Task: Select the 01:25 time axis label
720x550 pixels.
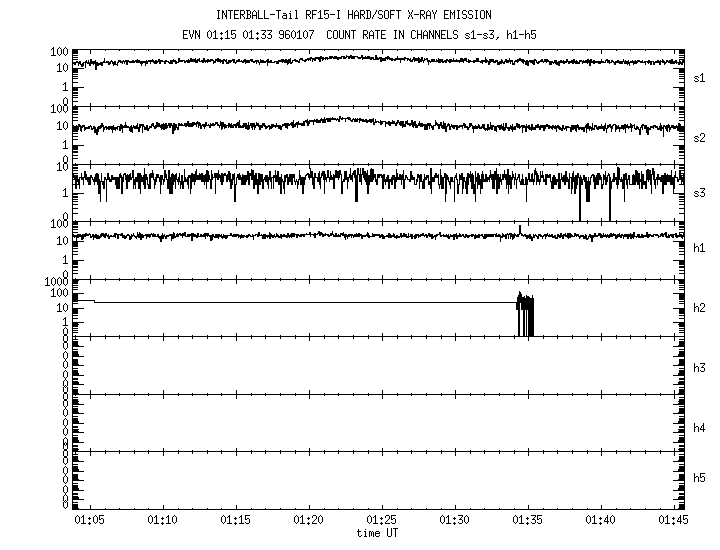Action: 382,521
